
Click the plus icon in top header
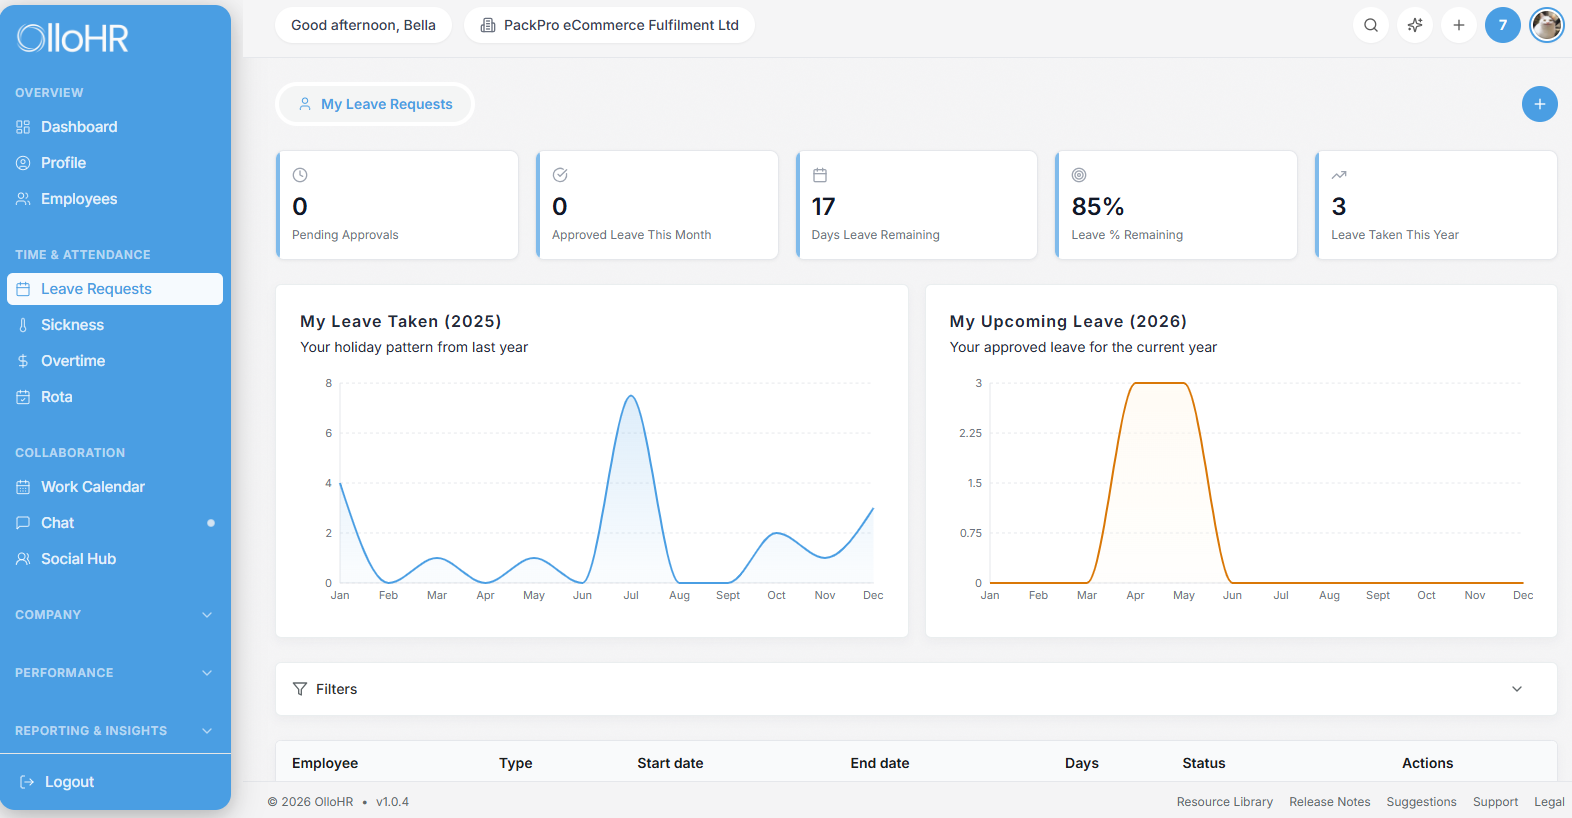1459,25
